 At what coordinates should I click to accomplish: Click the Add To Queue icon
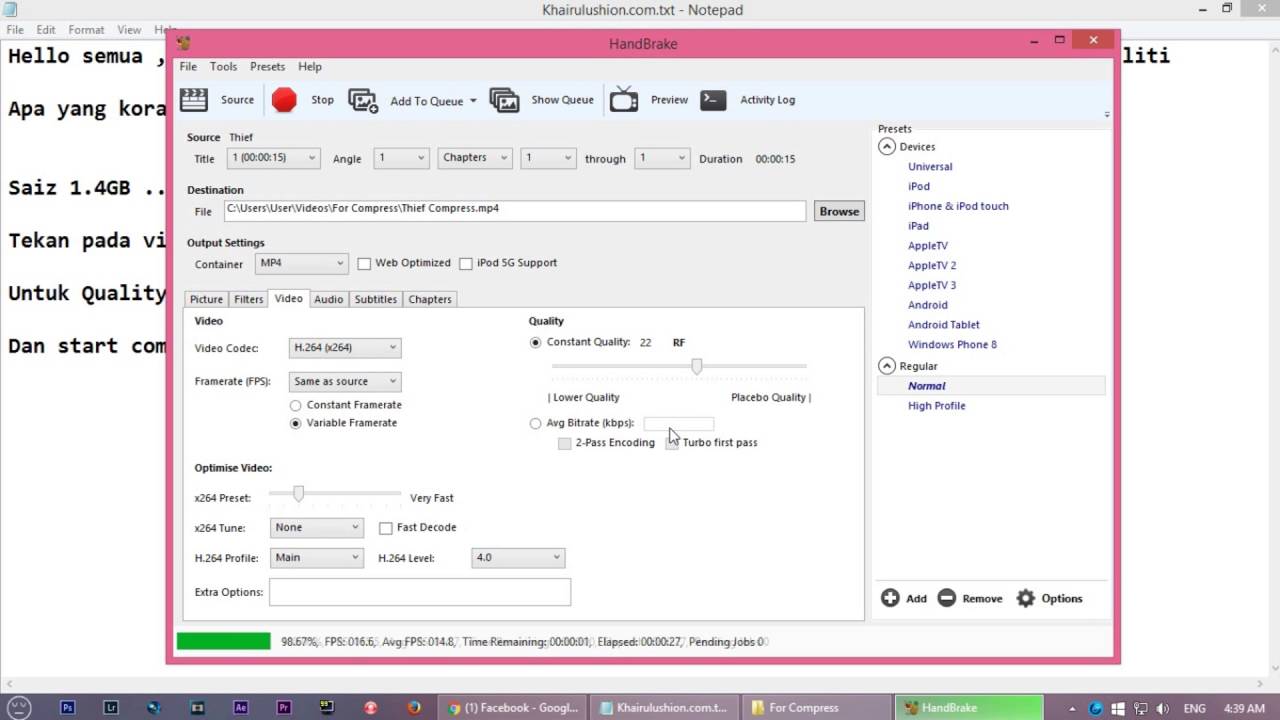362,100
